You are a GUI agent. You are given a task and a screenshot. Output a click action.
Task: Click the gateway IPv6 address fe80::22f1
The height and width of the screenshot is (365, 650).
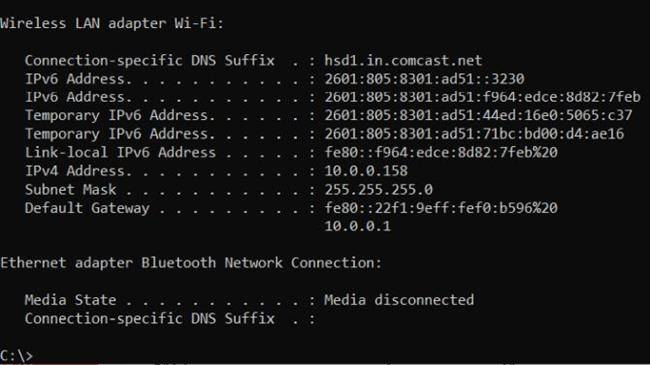(x=441, y=208)
